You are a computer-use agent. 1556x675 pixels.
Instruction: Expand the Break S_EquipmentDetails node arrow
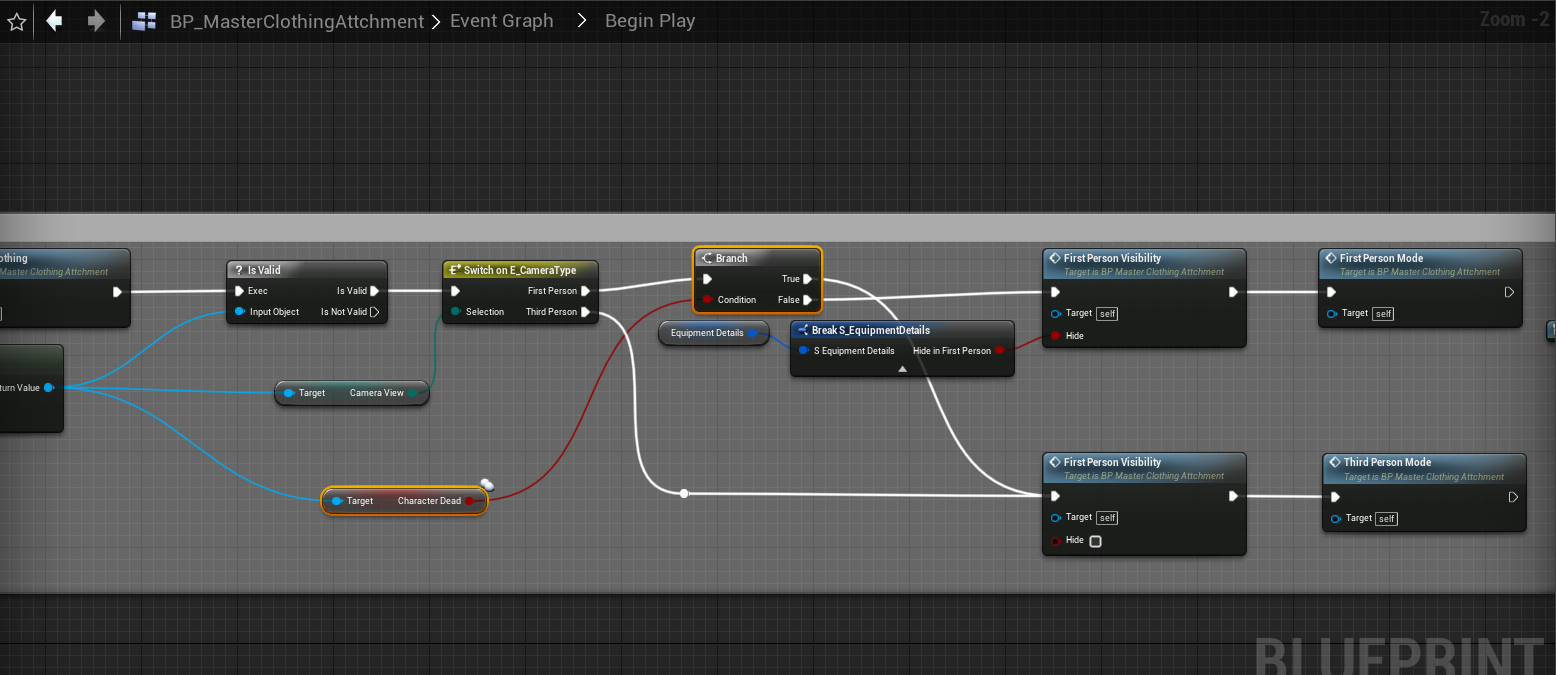[902, 368]
